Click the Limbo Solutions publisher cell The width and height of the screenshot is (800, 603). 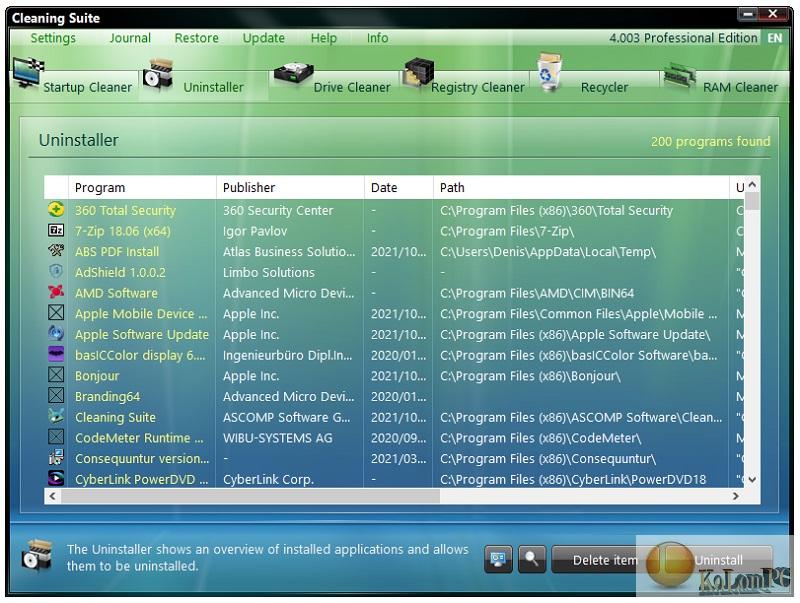268,272
